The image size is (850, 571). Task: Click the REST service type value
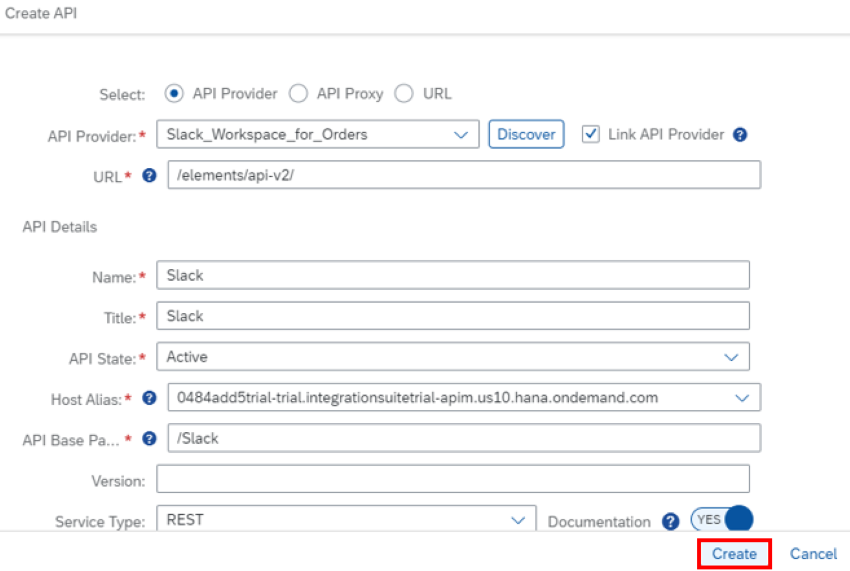point(185,519)
